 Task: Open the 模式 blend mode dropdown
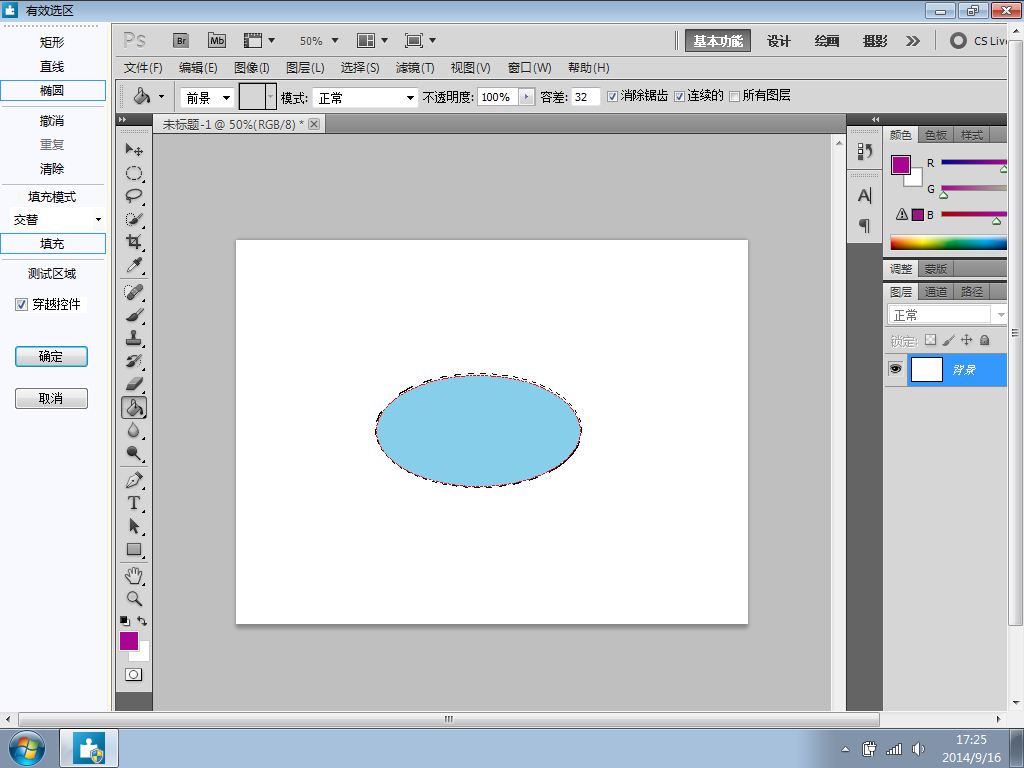click(365, 98)
